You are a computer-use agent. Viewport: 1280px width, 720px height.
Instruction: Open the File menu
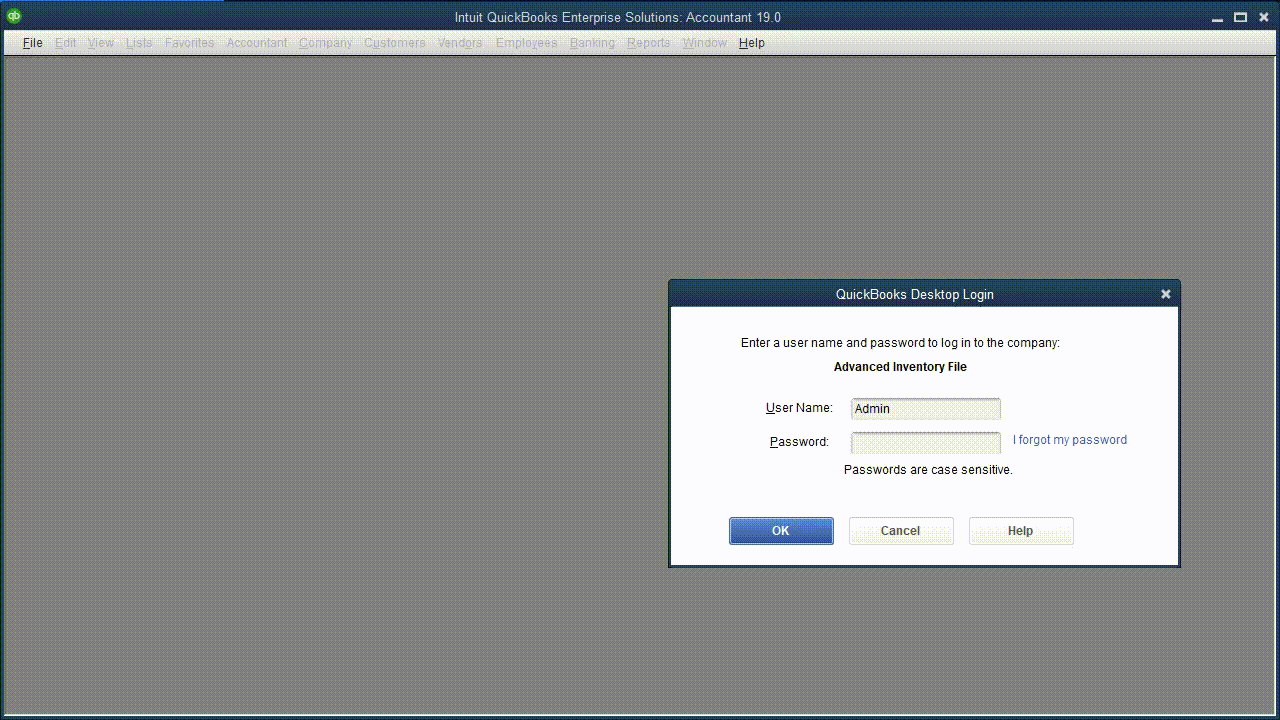pos(32,43)
